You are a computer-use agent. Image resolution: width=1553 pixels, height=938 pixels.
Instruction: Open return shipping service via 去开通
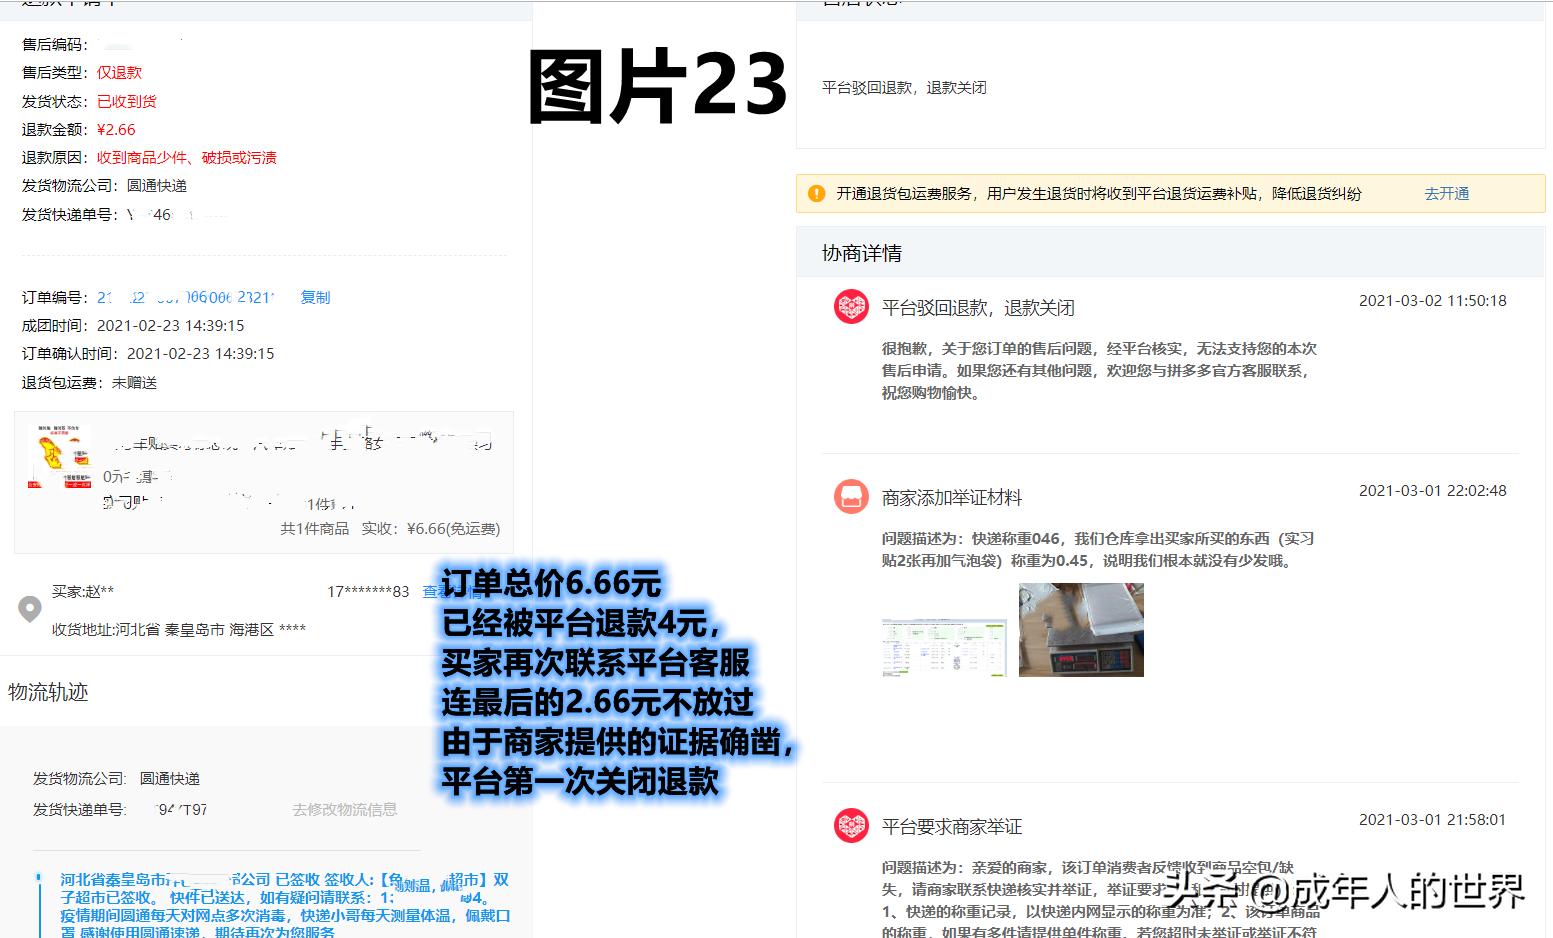(x=1446, y=193)
